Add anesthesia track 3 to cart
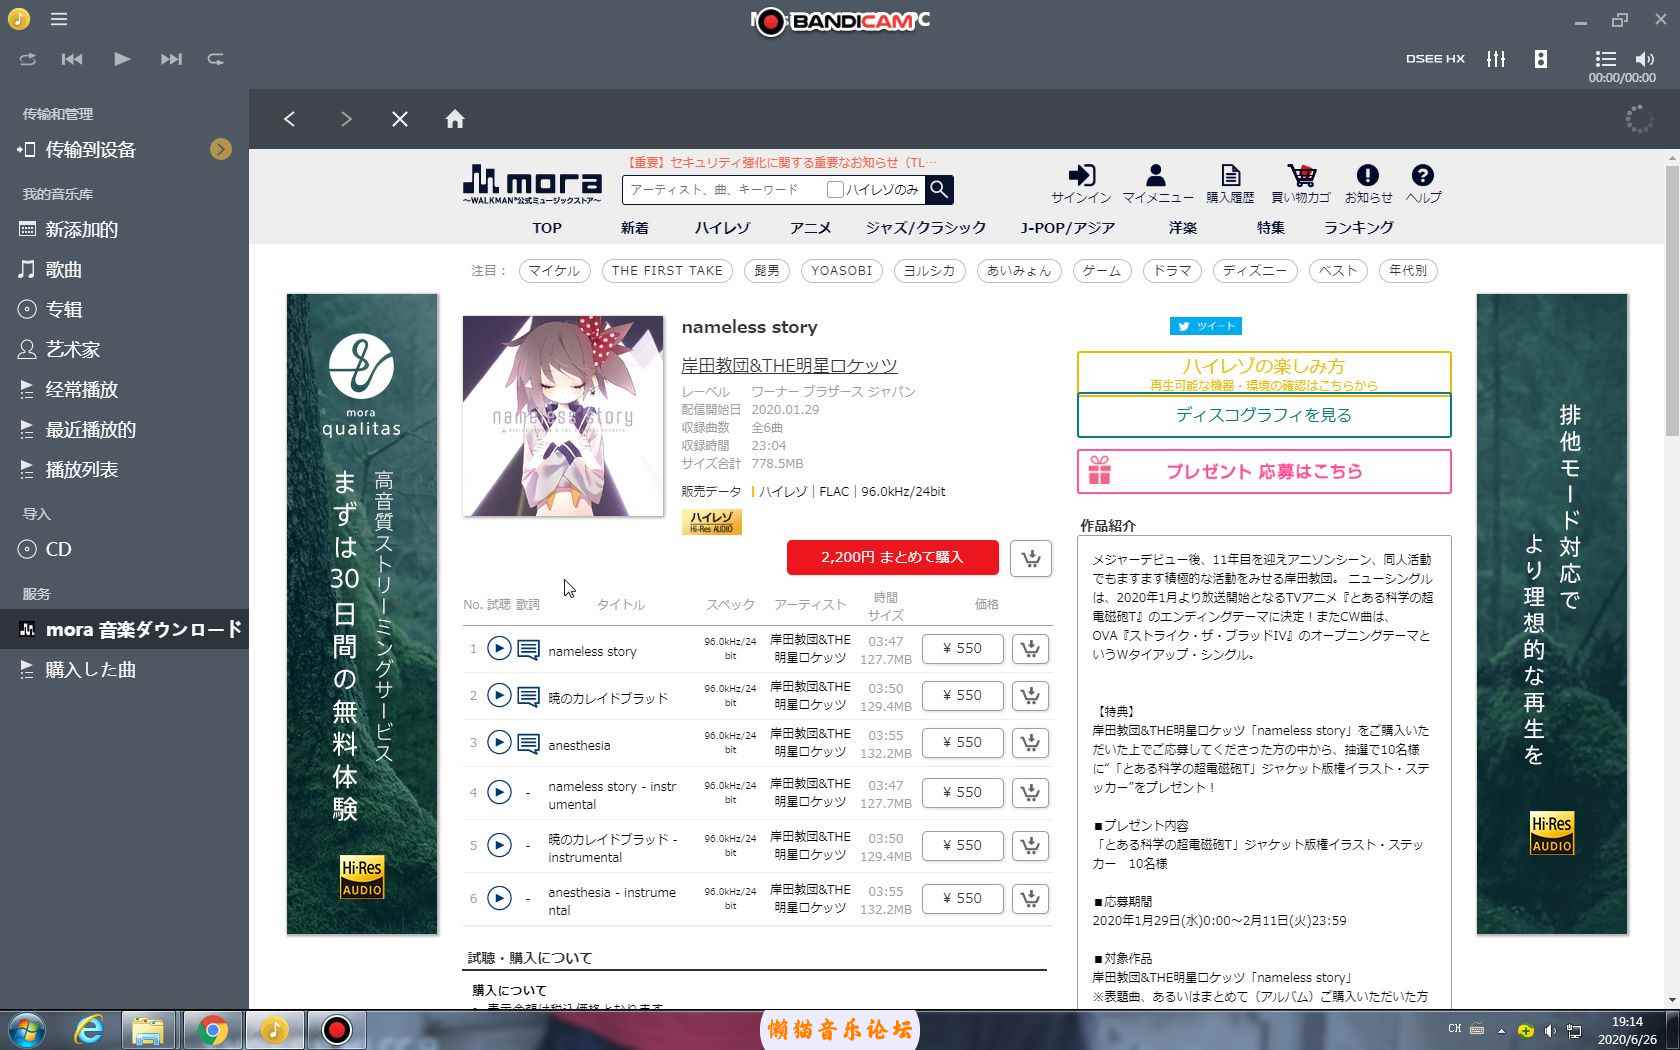 (1030, 742)
